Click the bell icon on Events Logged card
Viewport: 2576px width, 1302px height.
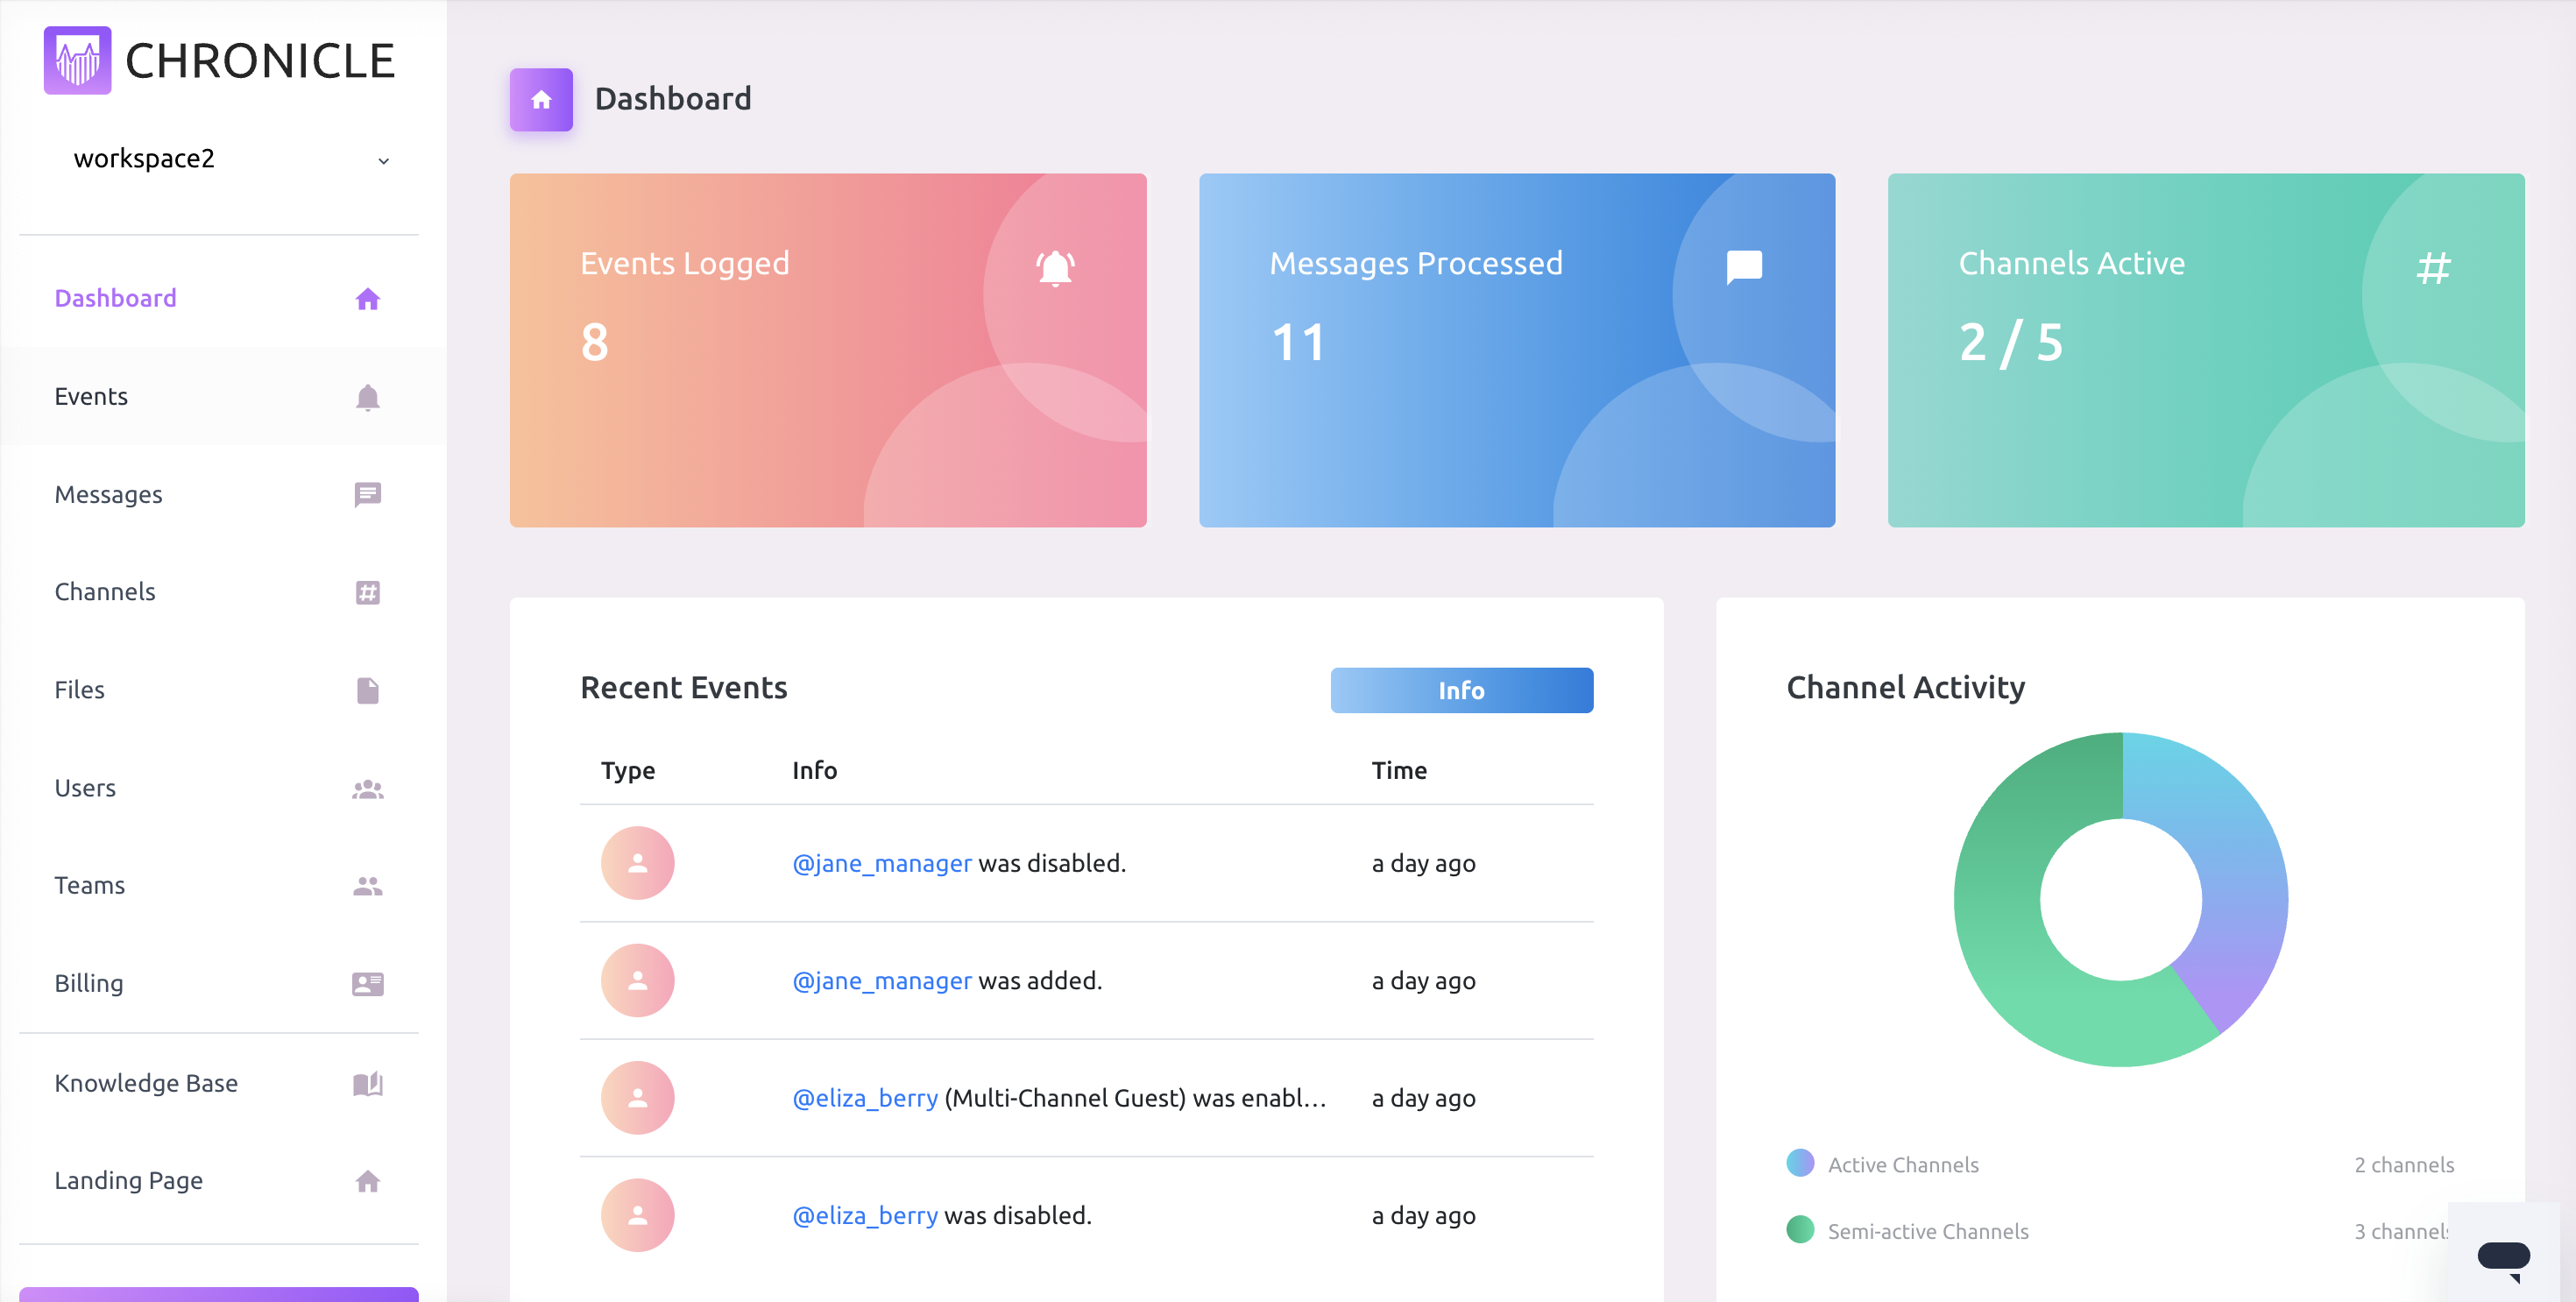click(x=1055, y=267)
